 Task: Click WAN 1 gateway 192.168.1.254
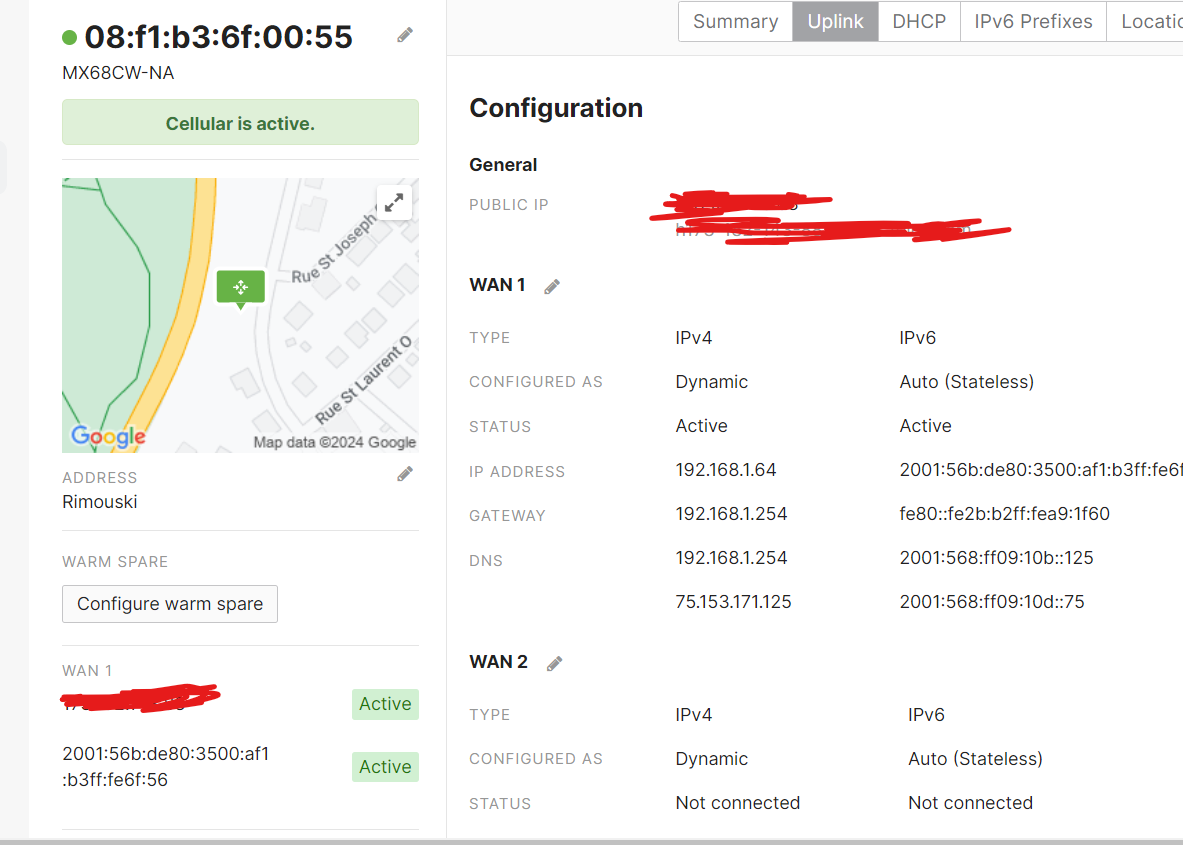click(731, 514)
